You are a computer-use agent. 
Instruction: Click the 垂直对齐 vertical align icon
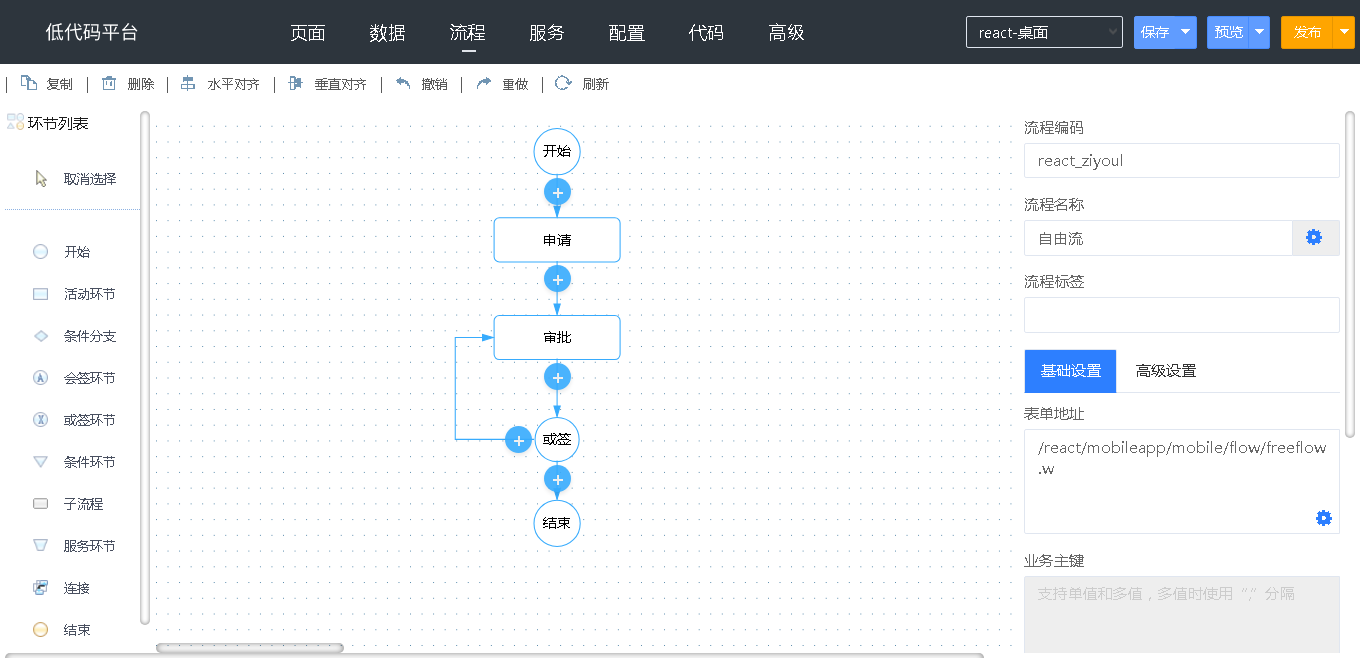point(295,83)
